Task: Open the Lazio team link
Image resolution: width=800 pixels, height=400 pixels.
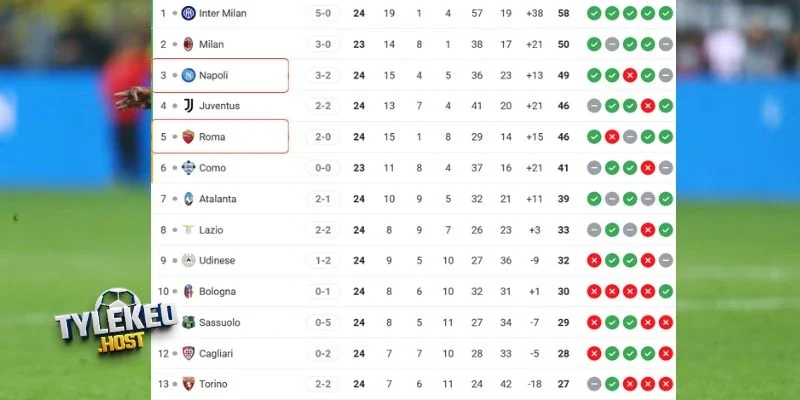Action: click(x=212, y=230)
